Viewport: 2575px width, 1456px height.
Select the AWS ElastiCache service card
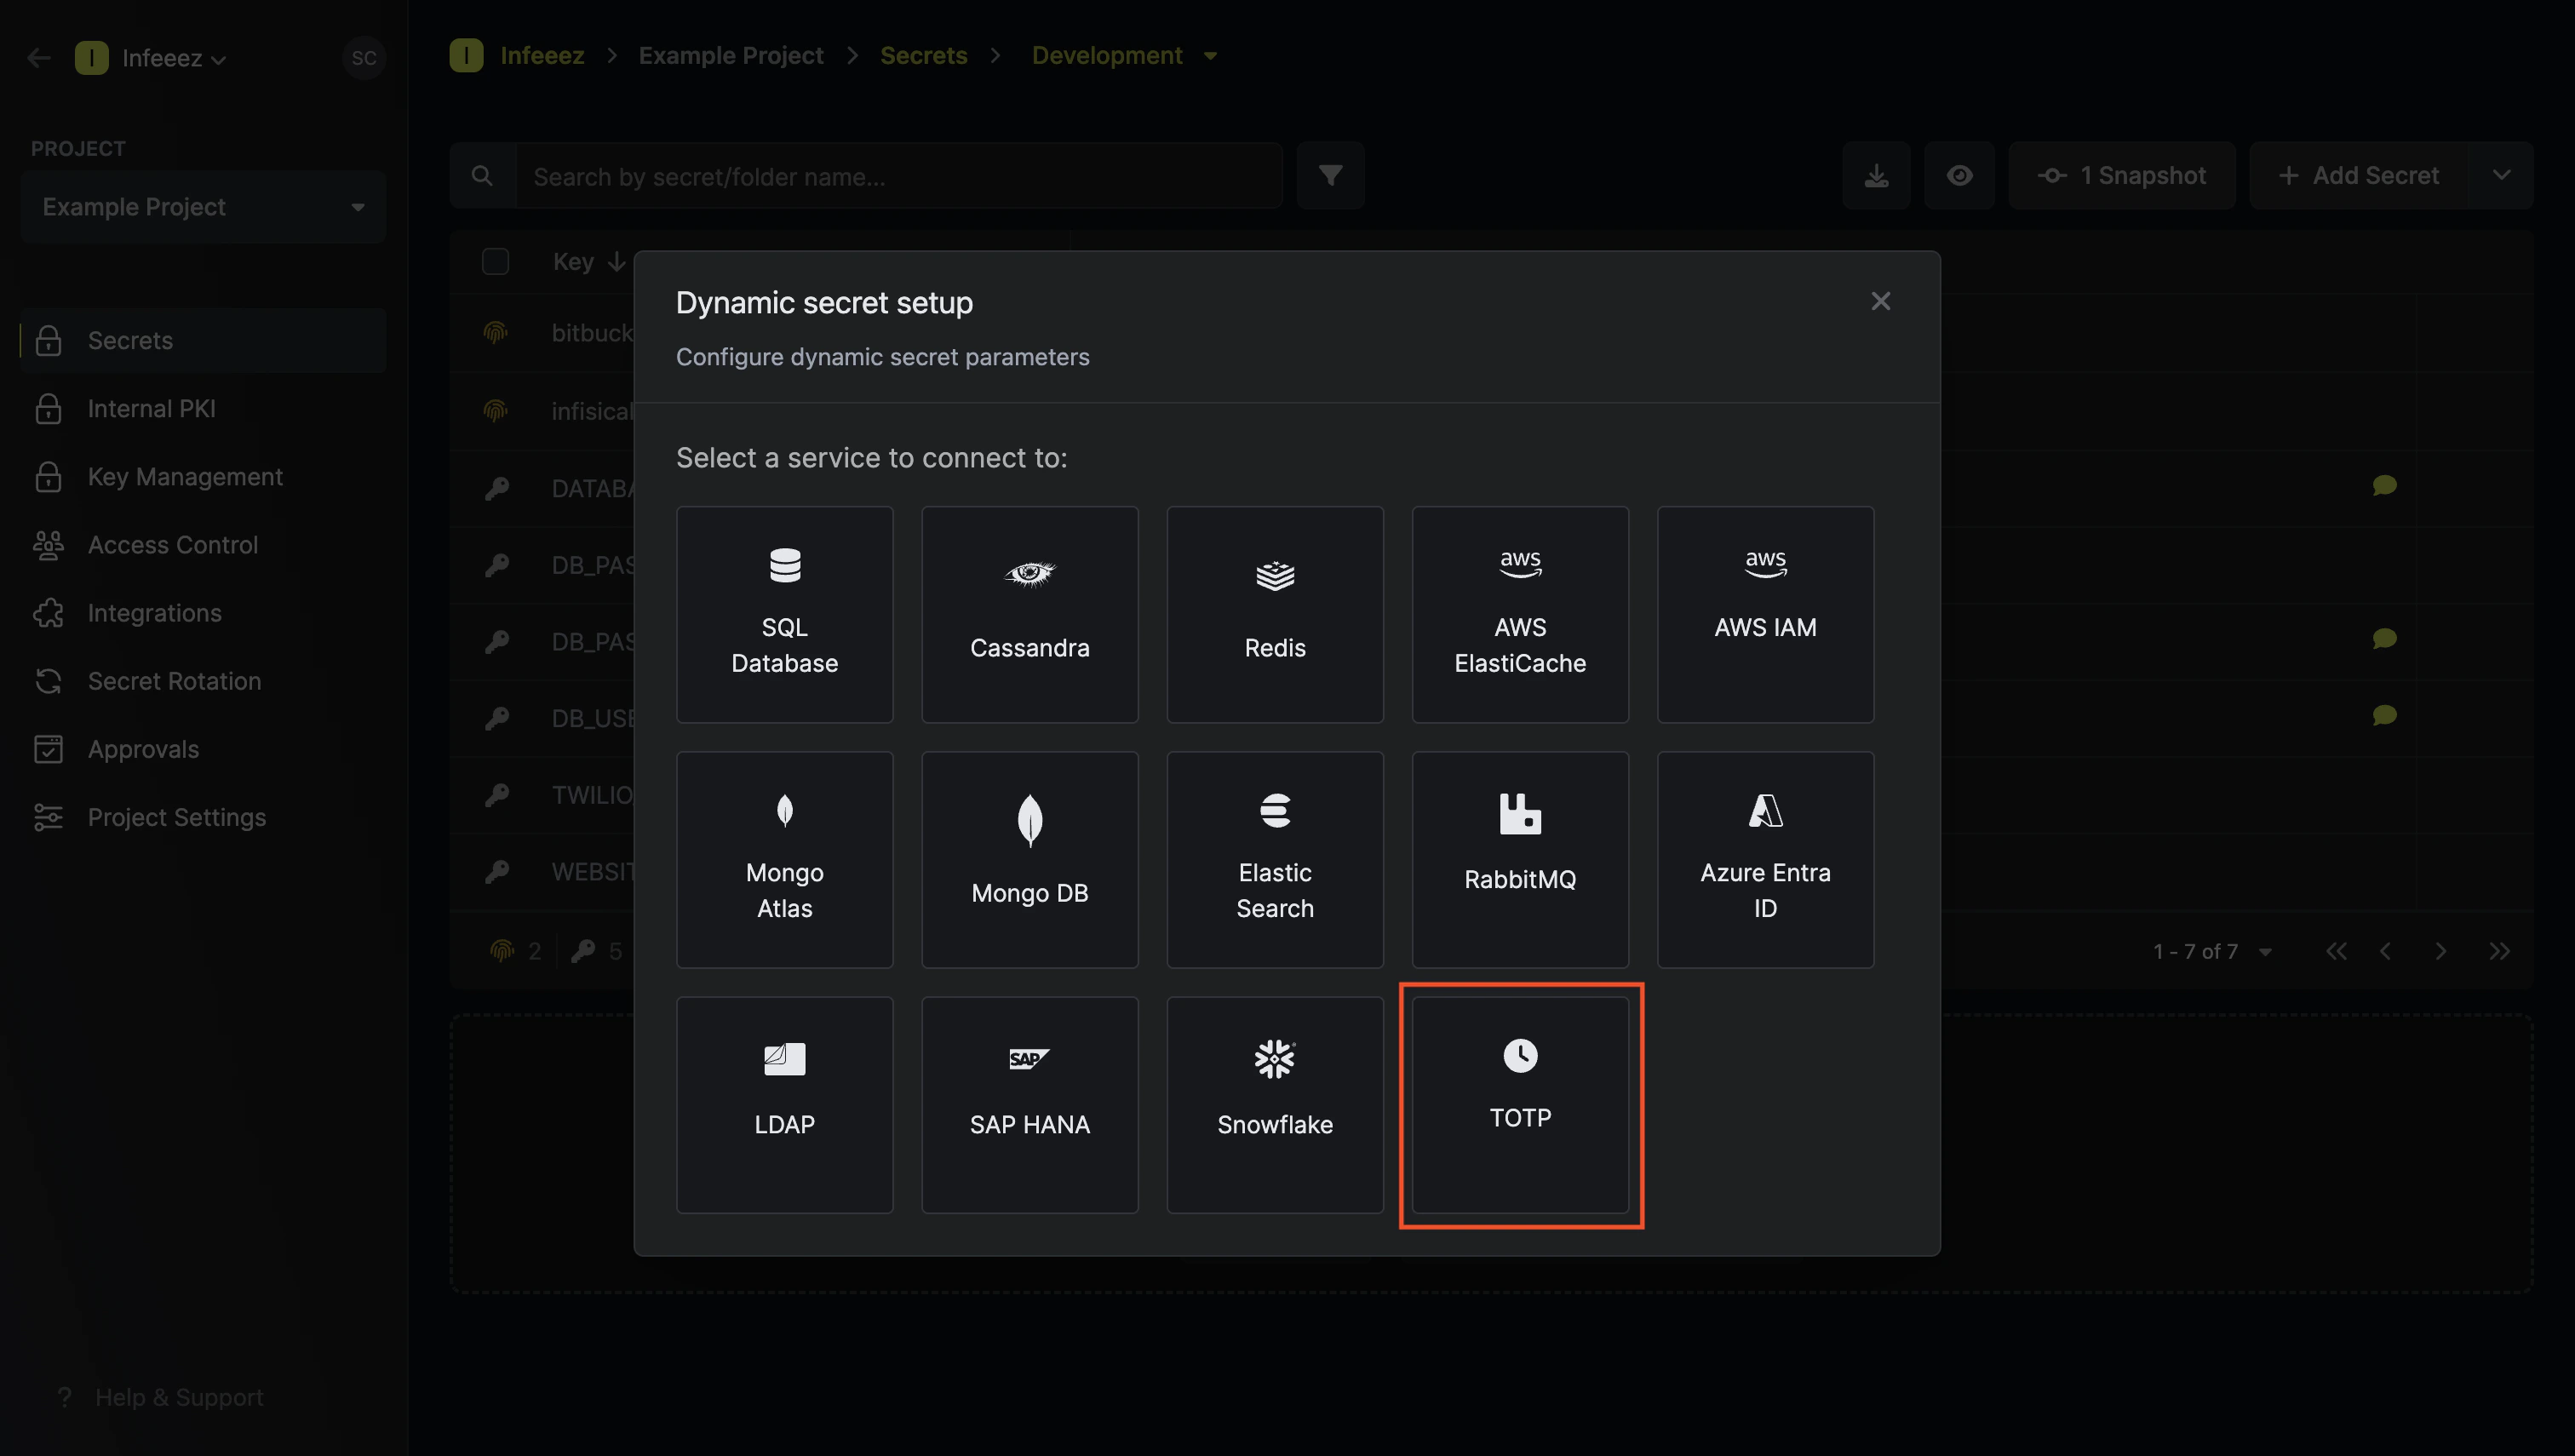1520,614
